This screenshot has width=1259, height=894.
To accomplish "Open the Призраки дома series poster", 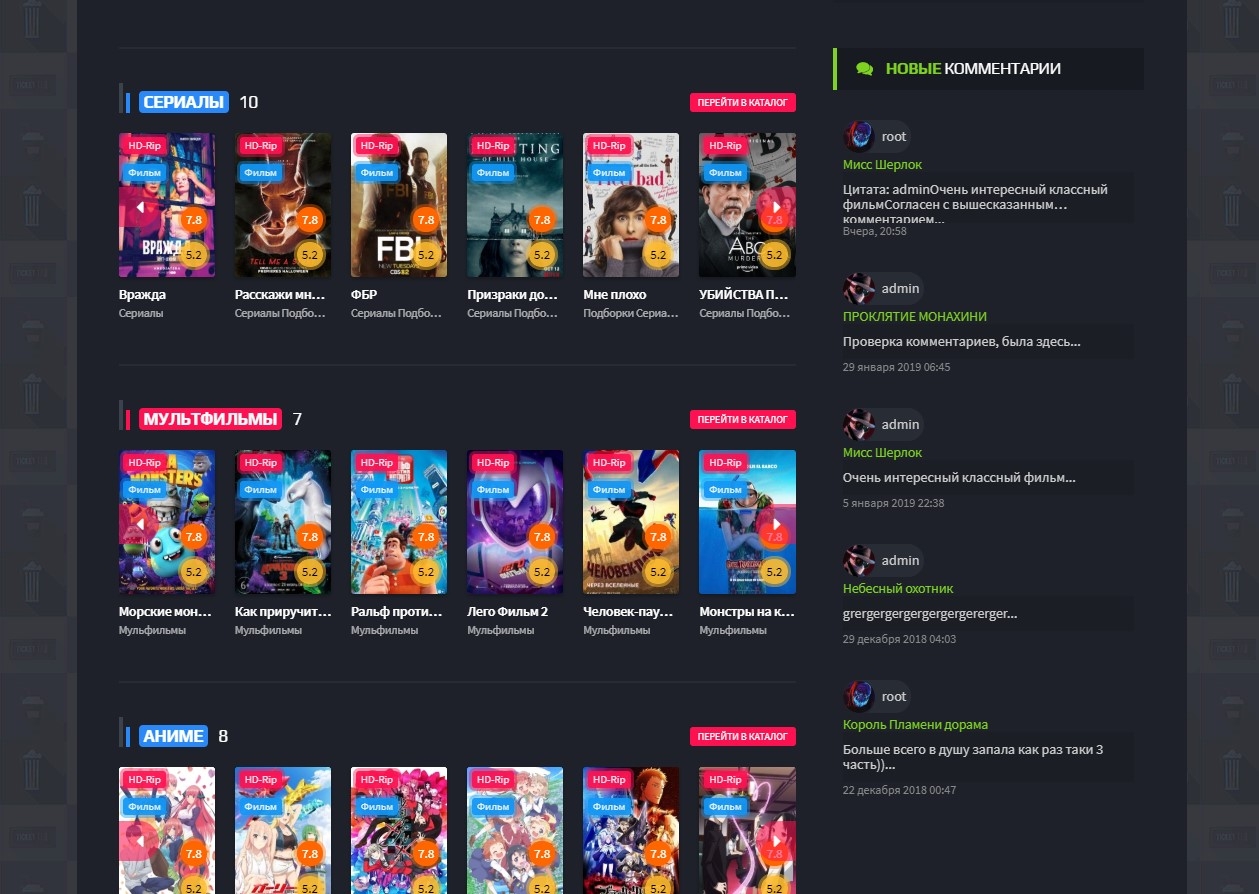I will 515,205.
